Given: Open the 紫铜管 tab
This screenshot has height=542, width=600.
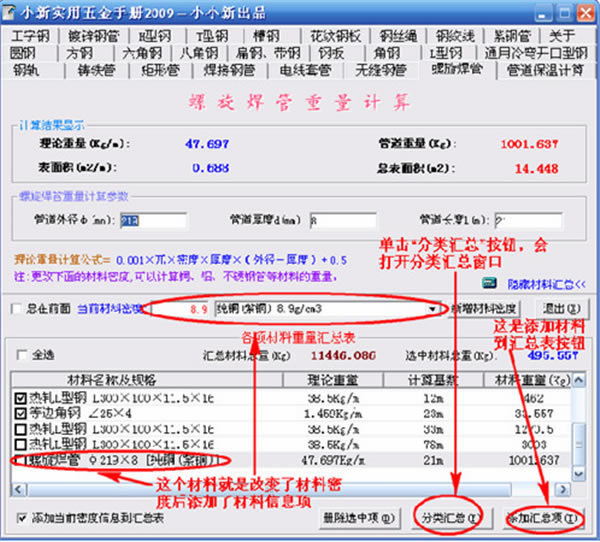Looking at the screenshot, I should pyautogui.click(x=512, y=36).
